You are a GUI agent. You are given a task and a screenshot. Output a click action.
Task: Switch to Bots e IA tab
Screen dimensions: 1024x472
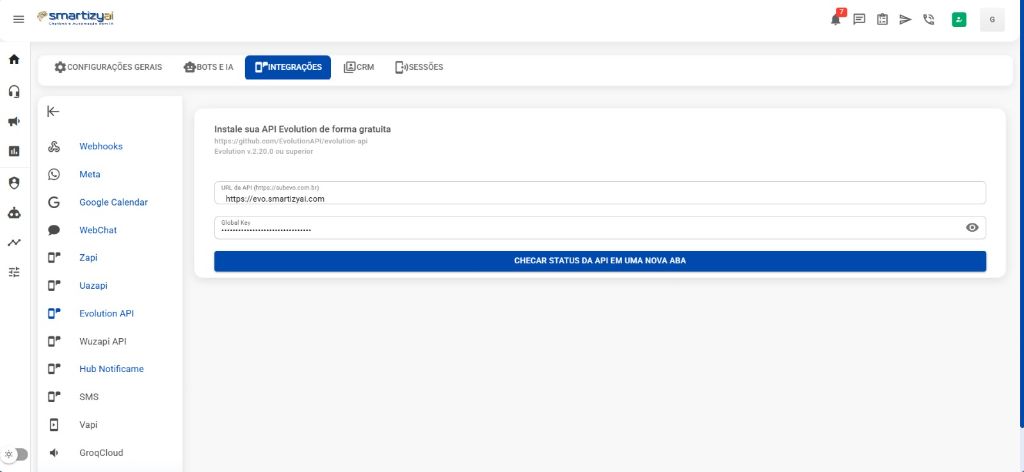pyautogui.click(x=208, y=67)
